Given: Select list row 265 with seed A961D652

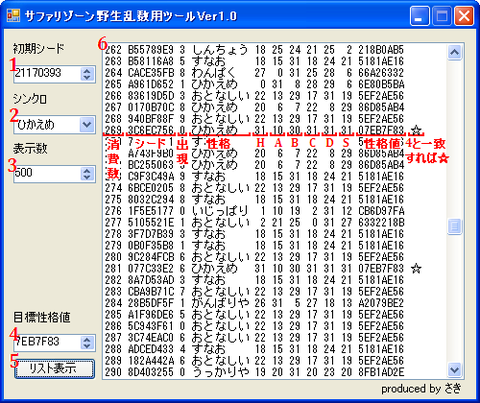Looking at the screenshot, I should [254, 84].
